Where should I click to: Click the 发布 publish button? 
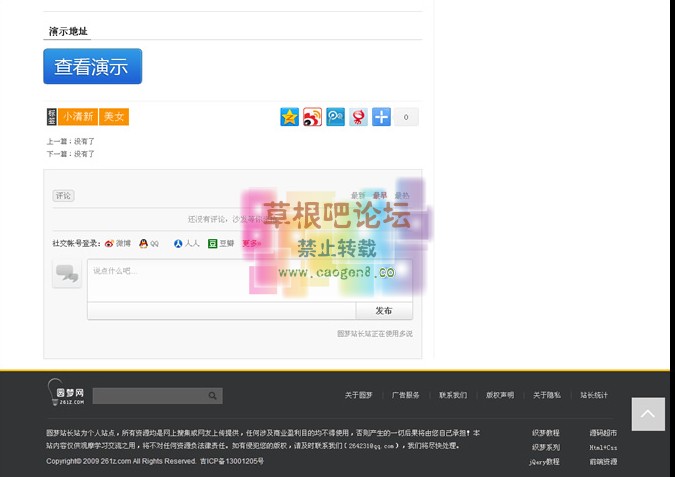tap(384, 311)
